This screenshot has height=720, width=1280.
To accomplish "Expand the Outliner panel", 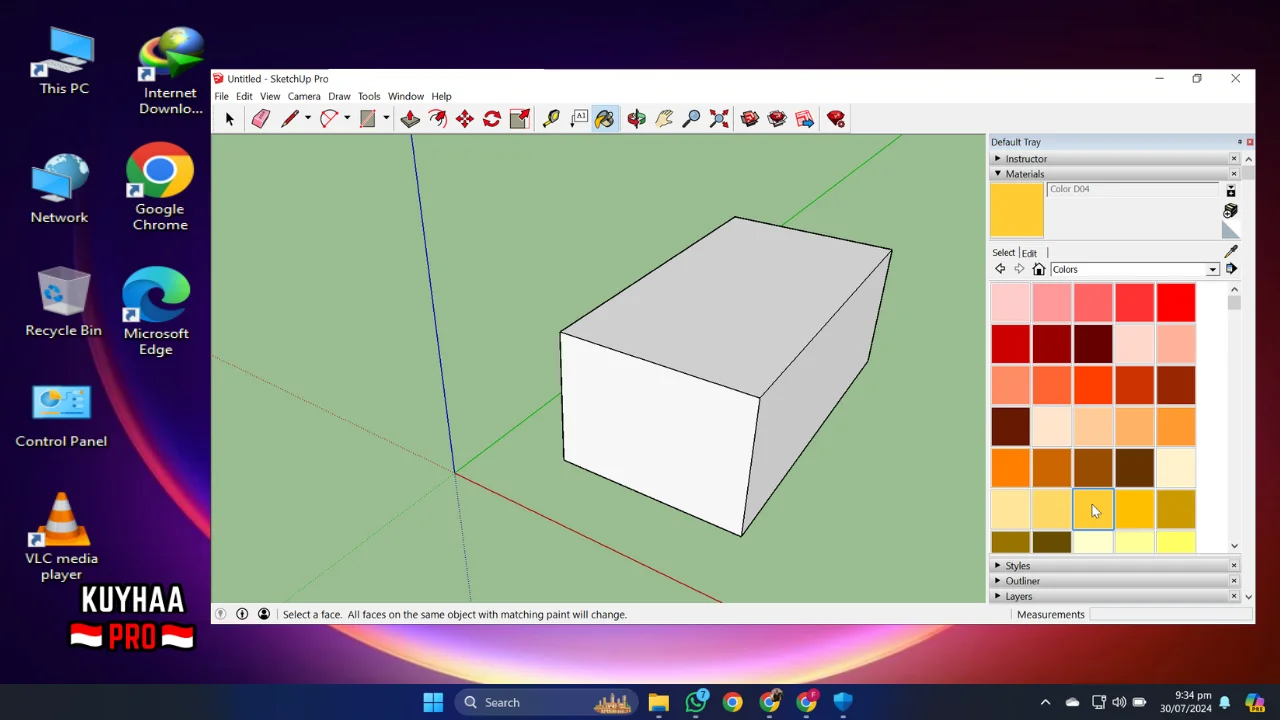I will (997, 580).
